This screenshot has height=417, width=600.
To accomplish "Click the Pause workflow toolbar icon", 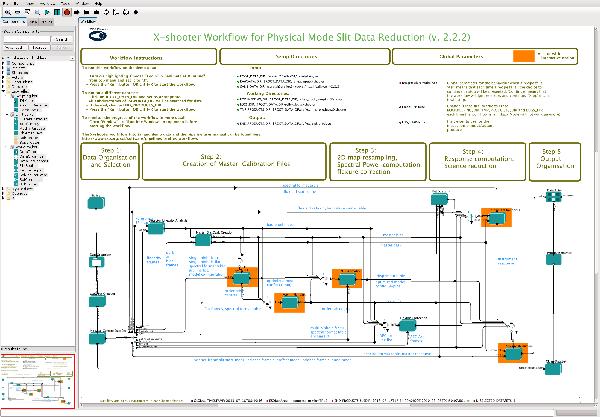I will [x=56, y=12].
